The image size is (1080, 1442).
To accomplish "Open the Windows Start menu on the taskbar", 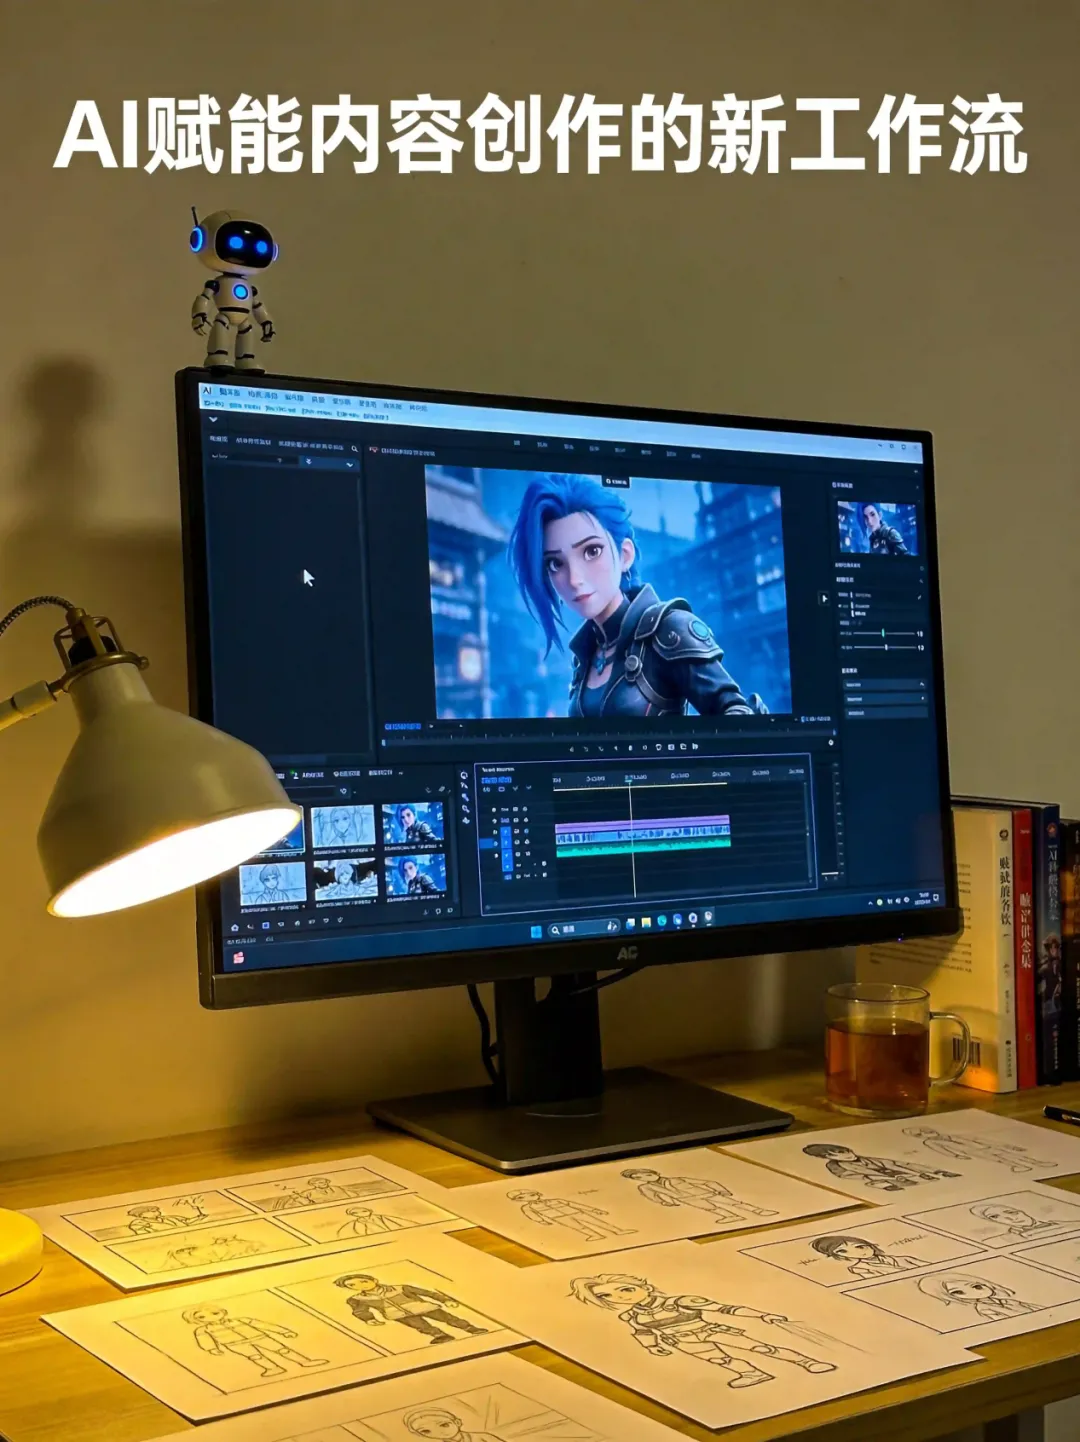I will coord(536,931).
